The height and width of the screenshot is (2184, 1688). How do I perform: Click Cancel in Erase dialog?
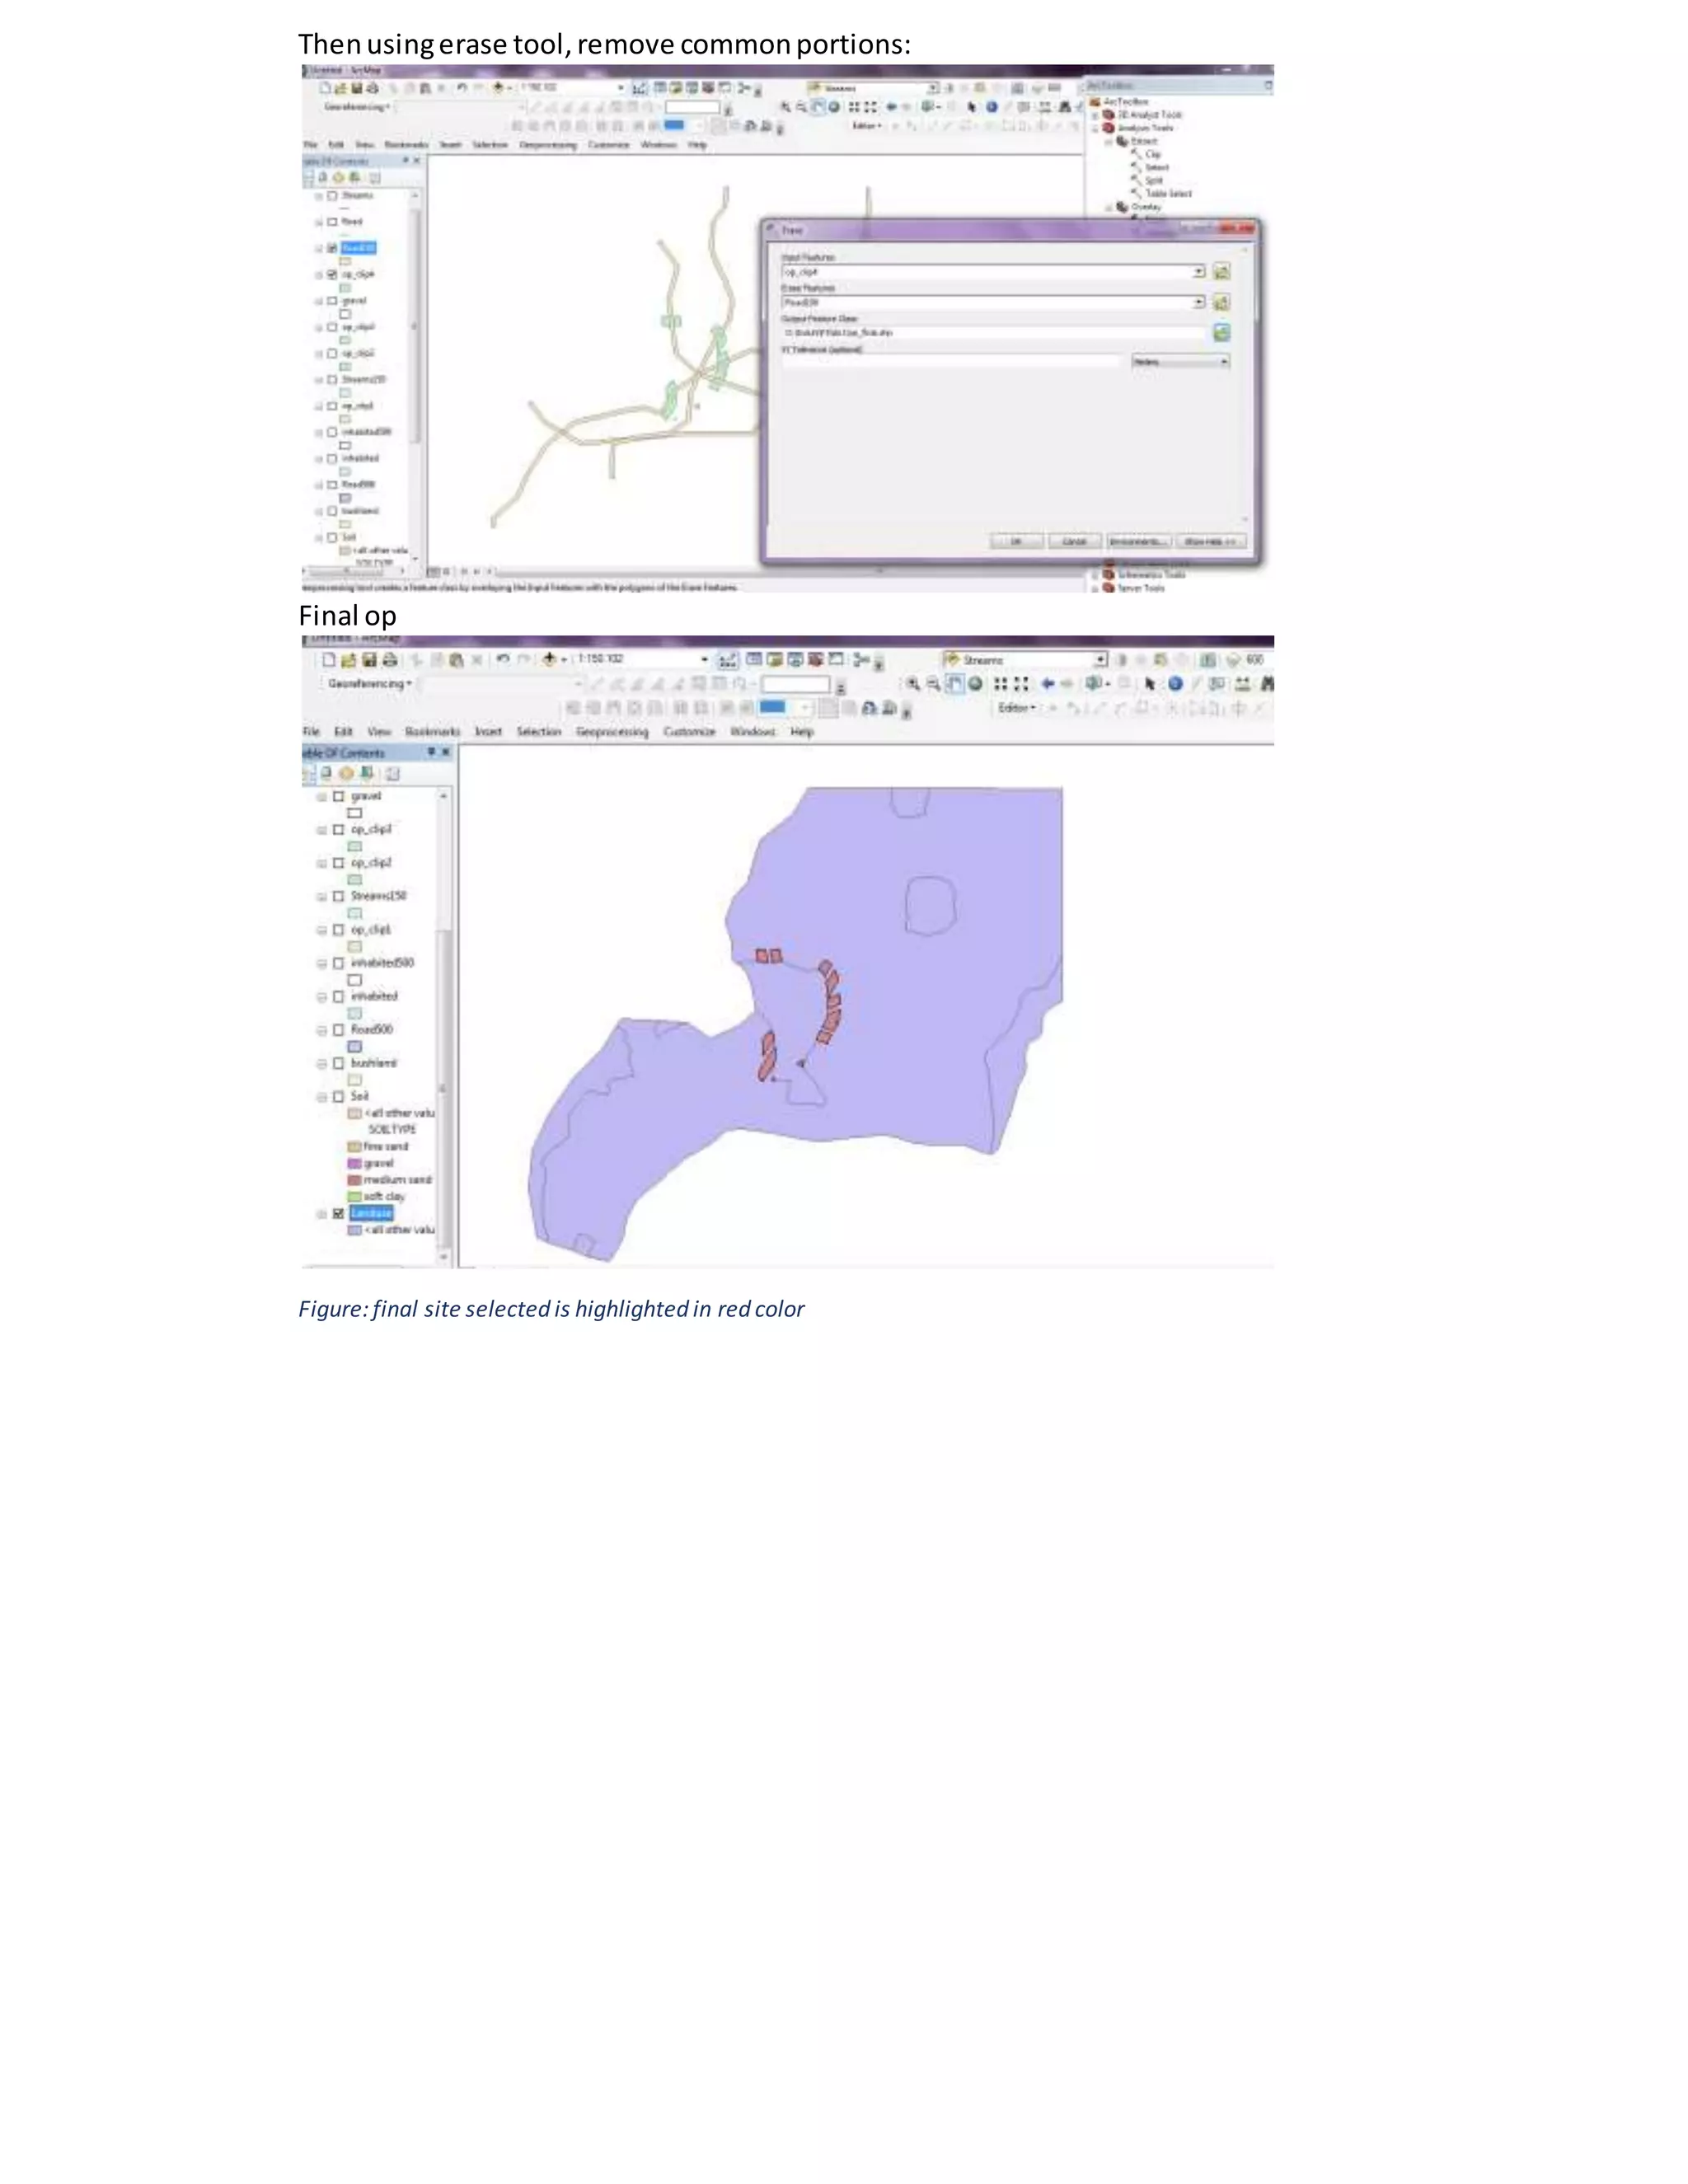tap(1075, 541)
